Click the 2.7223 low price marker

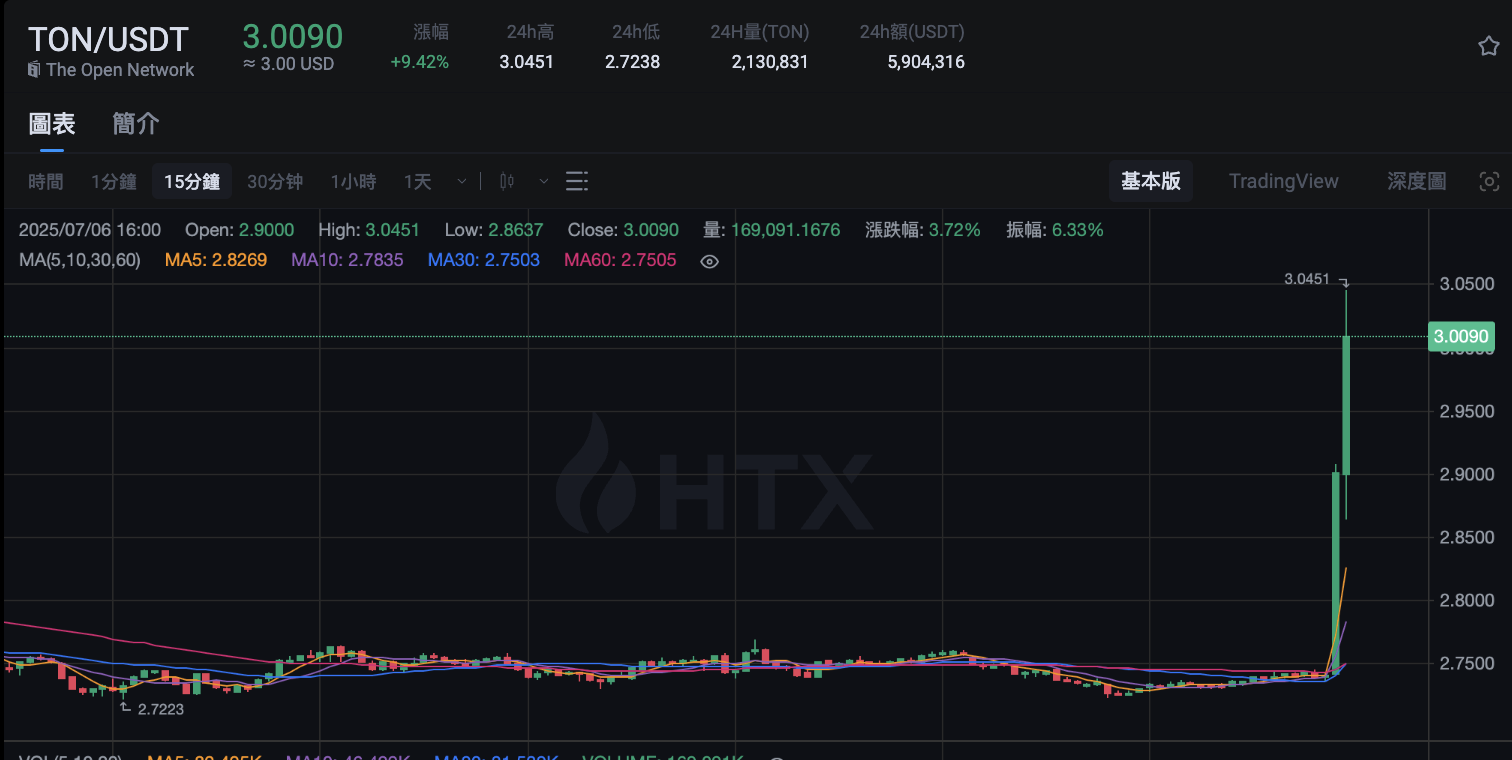160,708
